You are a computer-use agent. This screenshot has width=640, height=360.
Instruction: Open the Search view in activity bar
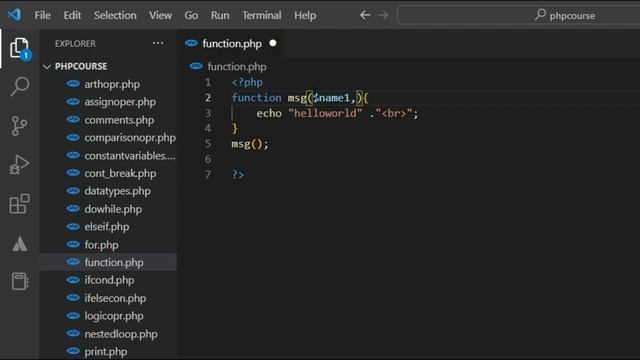(19, 87)
